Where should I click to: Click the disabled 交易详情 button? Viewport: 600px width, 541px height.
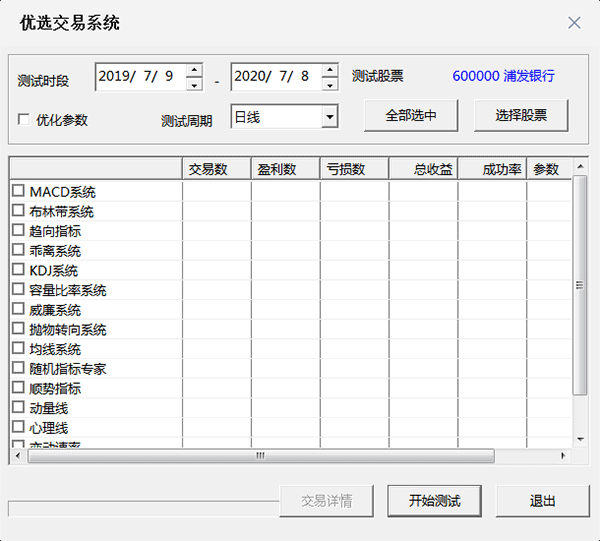326,501
